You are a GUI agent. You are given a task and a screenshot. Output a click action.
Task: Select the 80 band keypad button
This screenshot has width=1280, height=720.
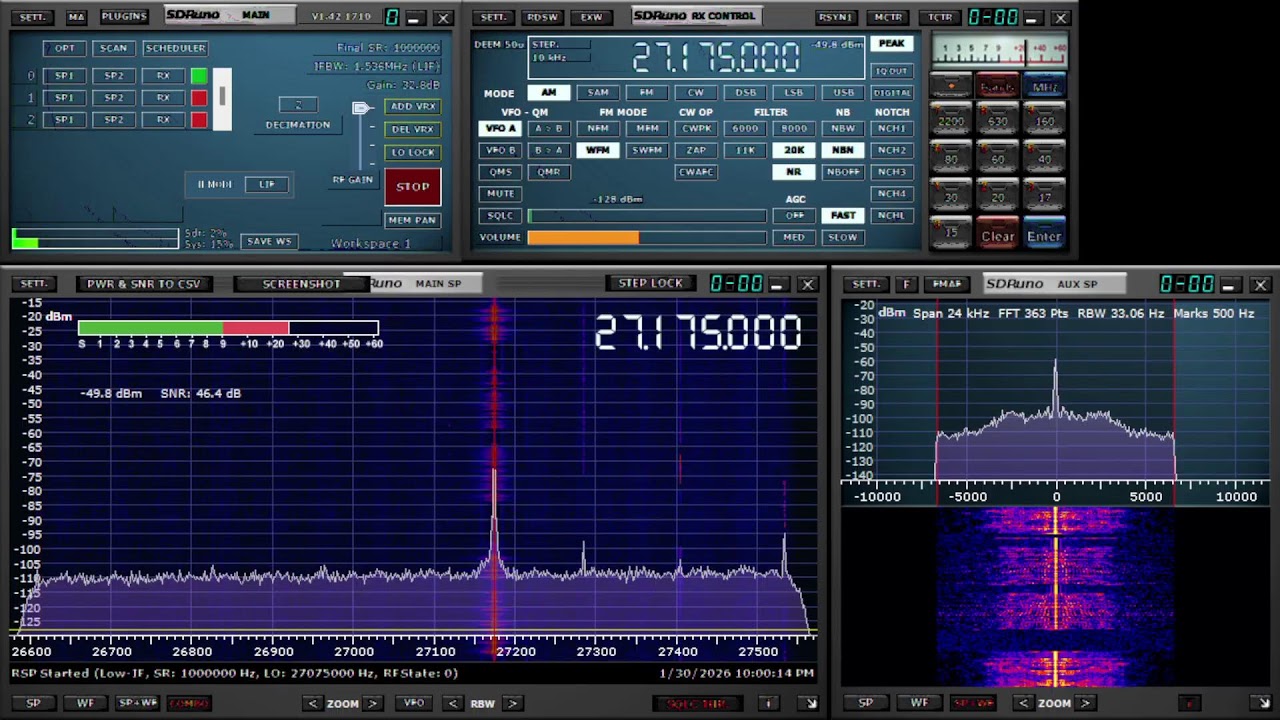tap(951, 159)
